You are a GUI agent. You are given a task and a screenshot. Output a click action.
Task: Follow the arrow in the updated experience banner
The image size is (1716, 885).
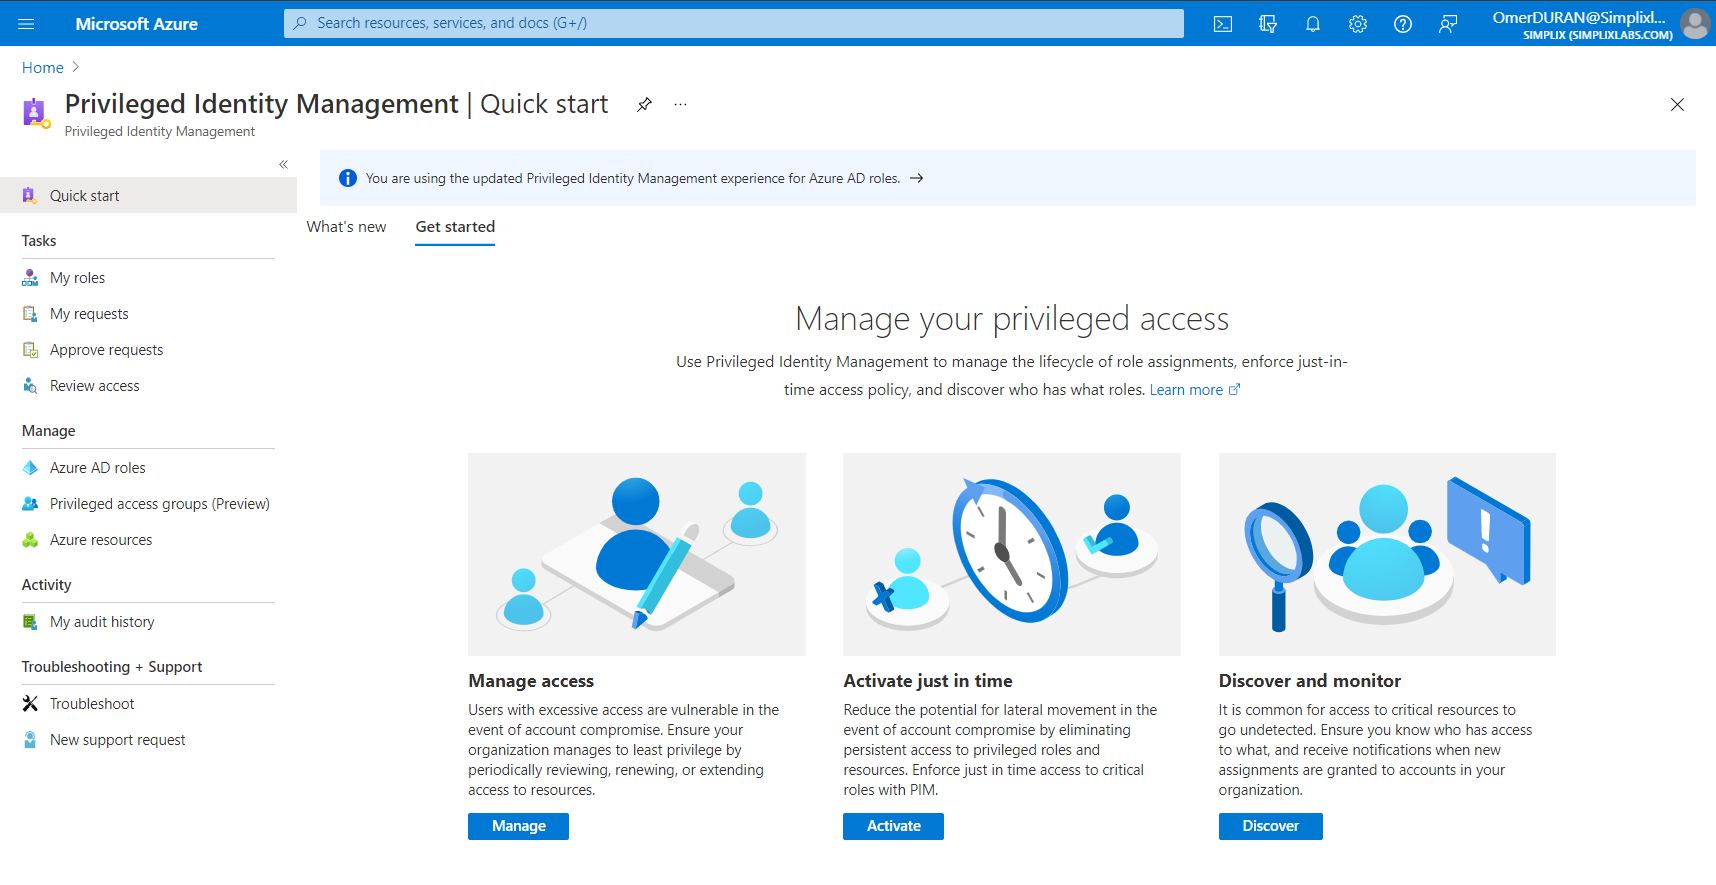click(x=916, y=178)
